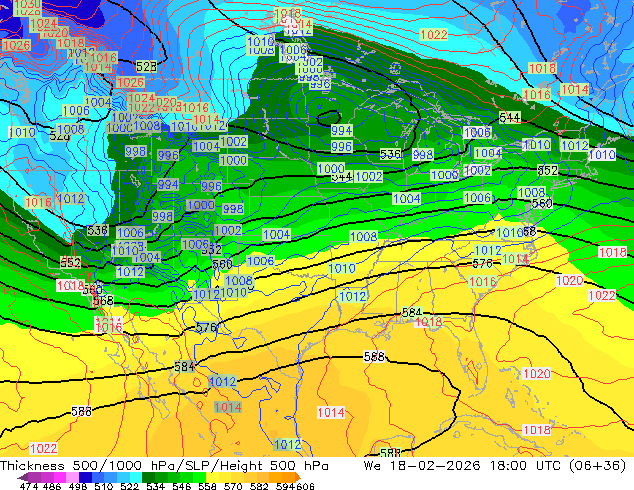Click the blue 1012 label above black 576

[488, 251]
